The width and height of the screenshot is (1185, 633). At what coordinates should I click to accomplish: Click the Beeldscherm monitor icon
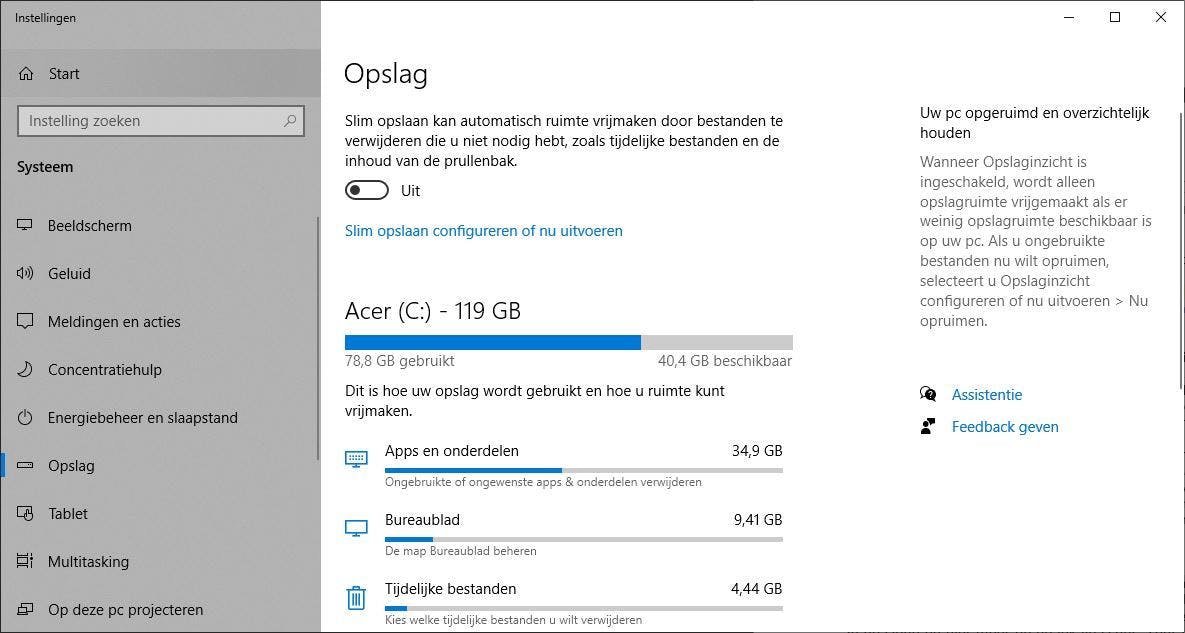pyautogui.click(x=26, y=226)
